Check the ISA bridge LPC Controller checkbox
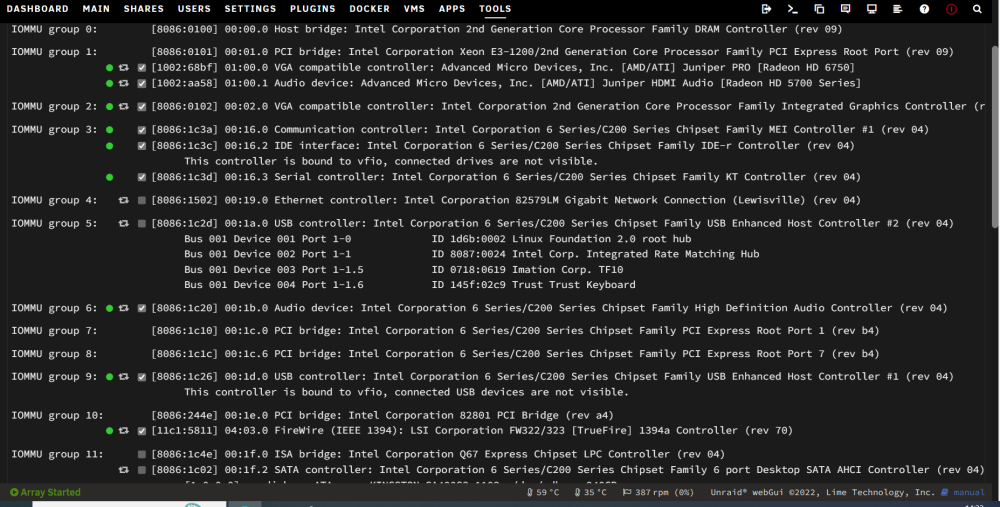The height and width of the screenshot is (507, 1000). pyautogui.click(x=142, y=454)
